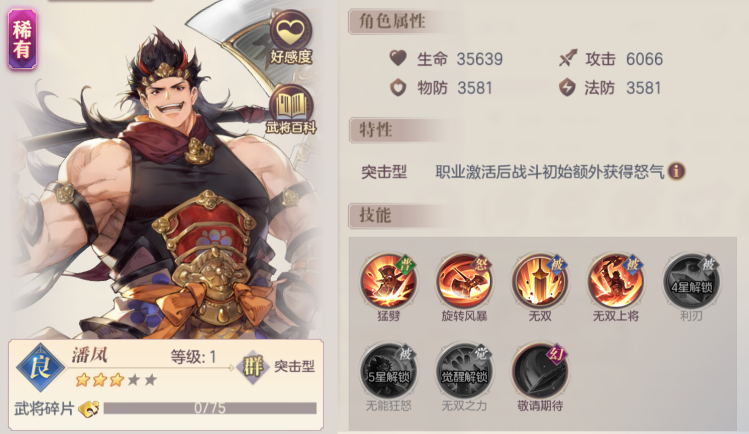Tap the locked 利刃 4星解锁 skill
Screen dimensions: 749x434
691,281
